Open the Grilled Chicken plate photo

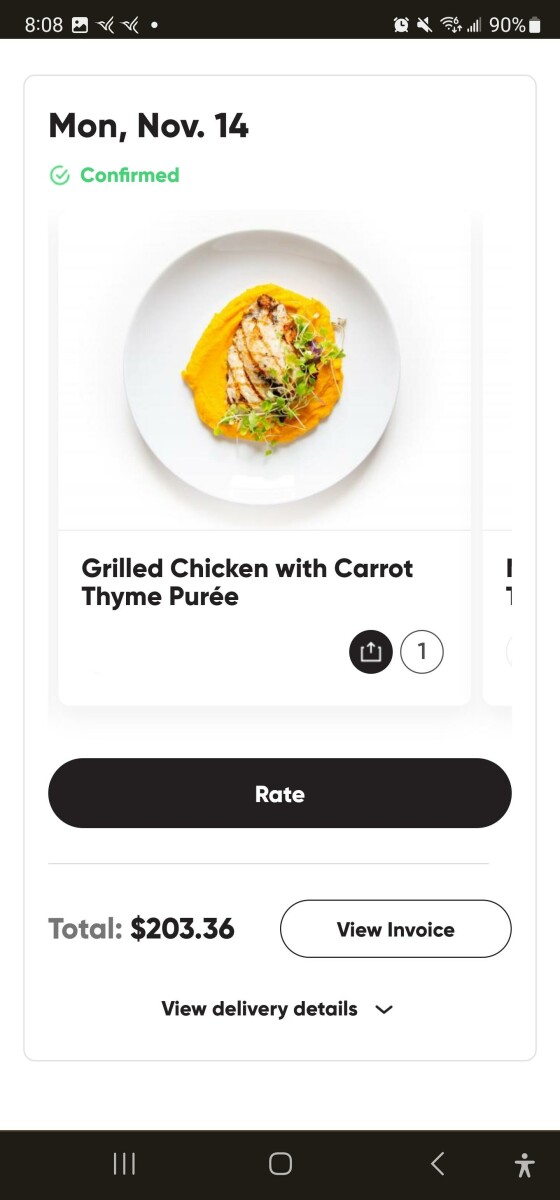(264, 370)
